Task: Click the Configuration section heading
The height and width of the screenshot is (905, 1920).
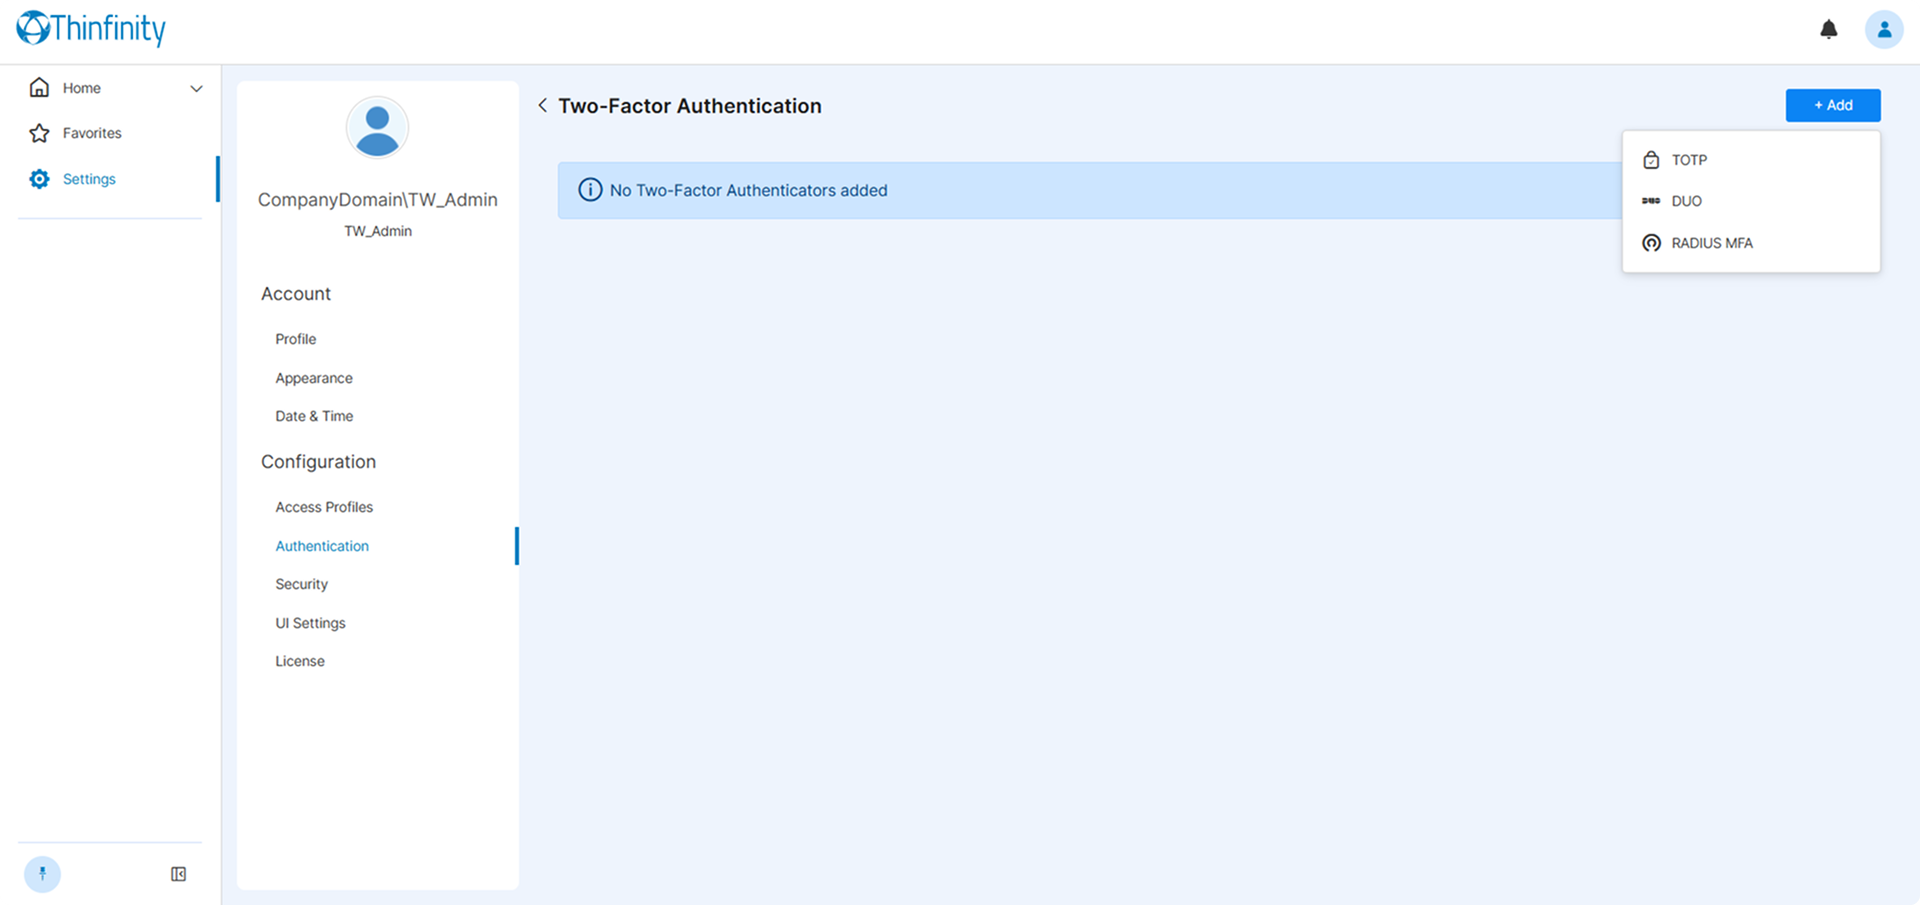Action: point(318,462)
